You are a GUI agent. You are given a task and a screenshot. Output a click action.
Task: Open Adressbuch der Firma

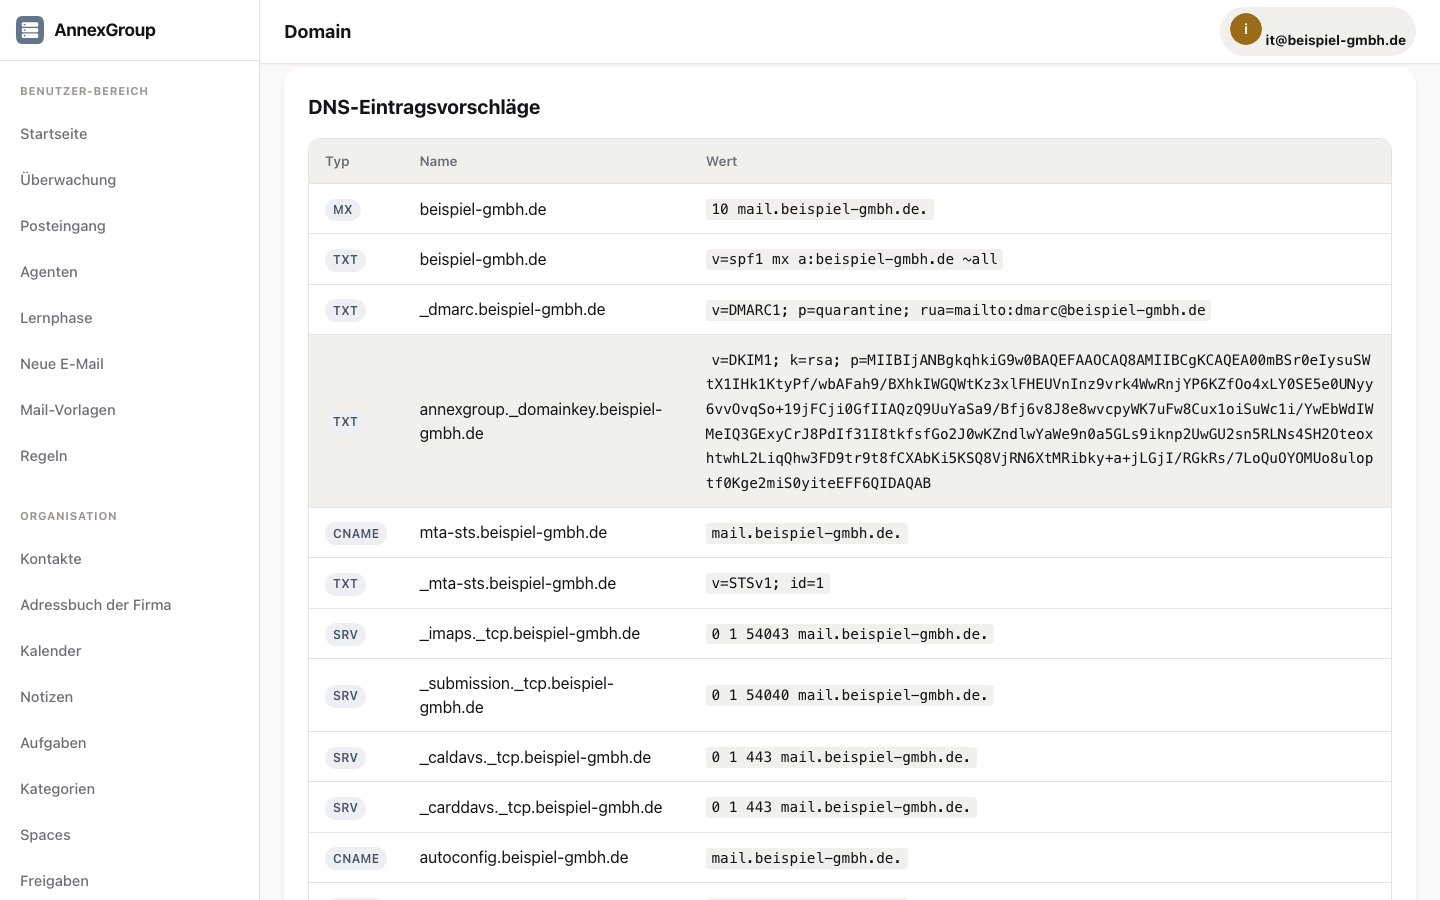96,605
